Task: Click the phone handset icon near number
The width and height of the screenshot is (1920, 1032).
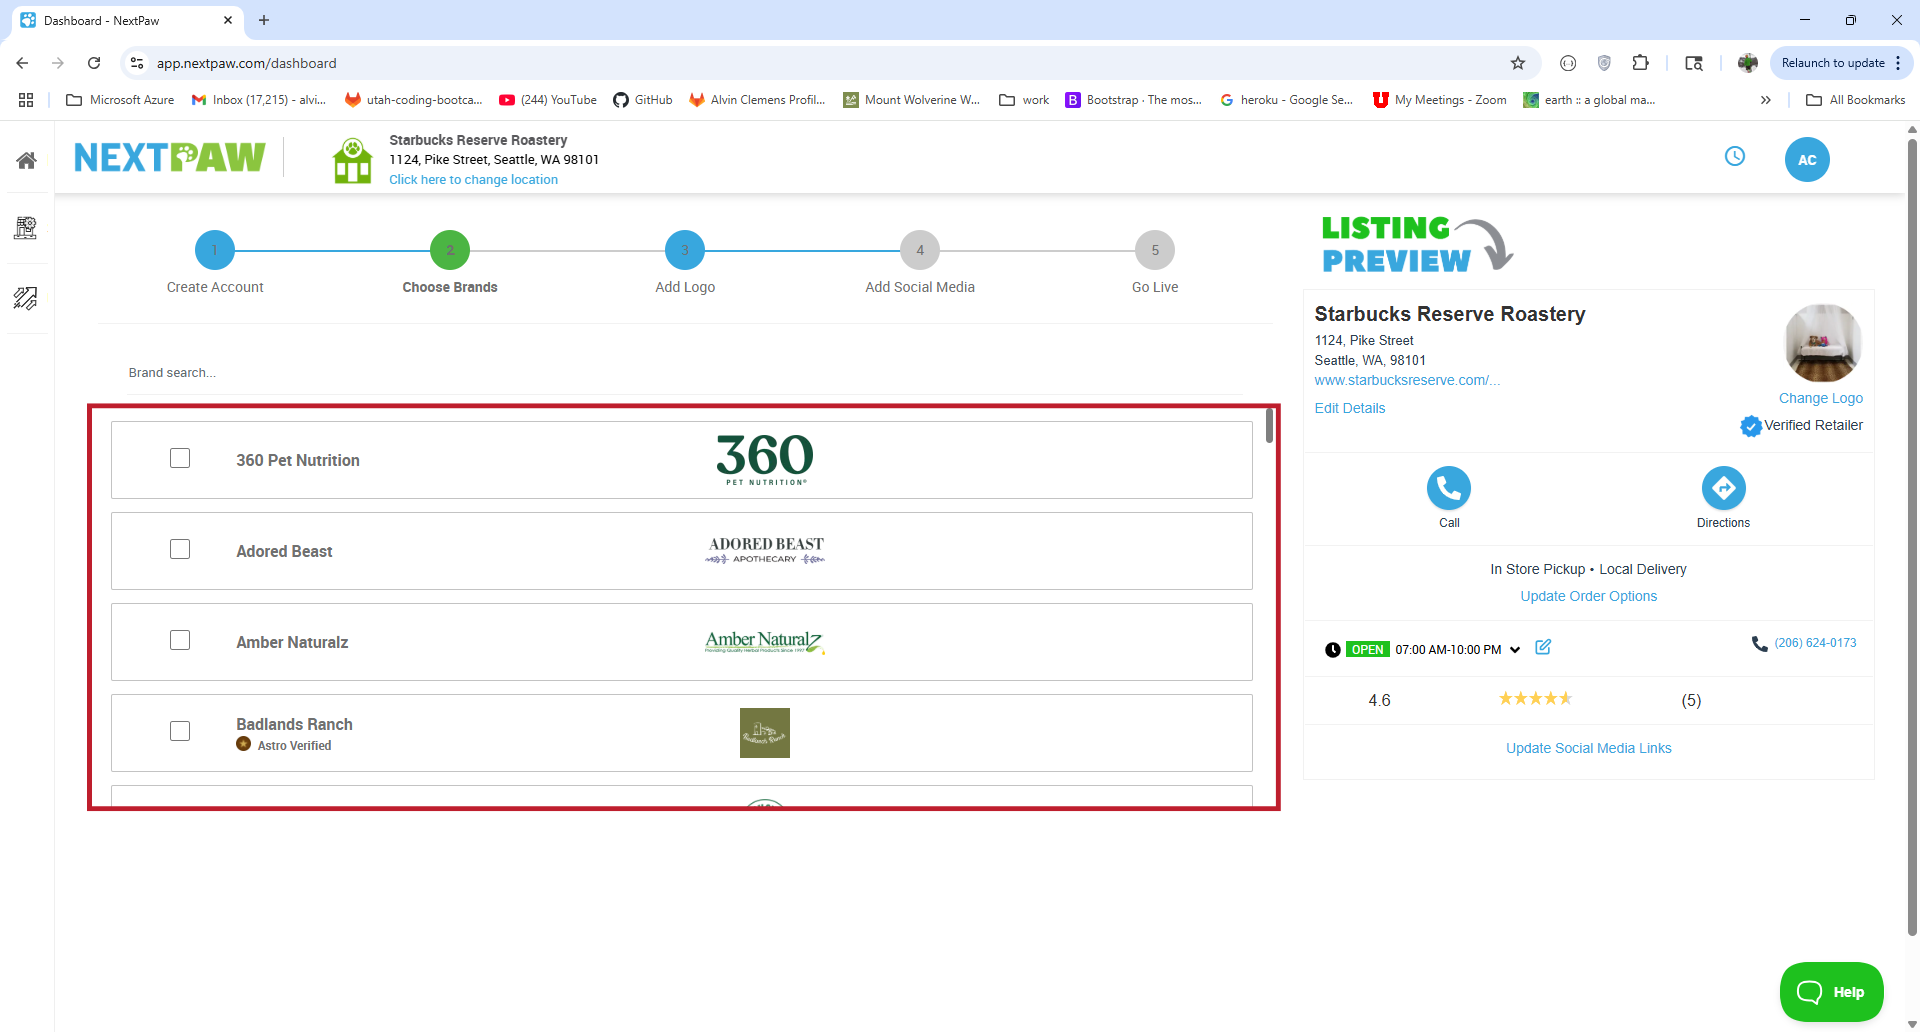Action: (x=1760, y=644)
